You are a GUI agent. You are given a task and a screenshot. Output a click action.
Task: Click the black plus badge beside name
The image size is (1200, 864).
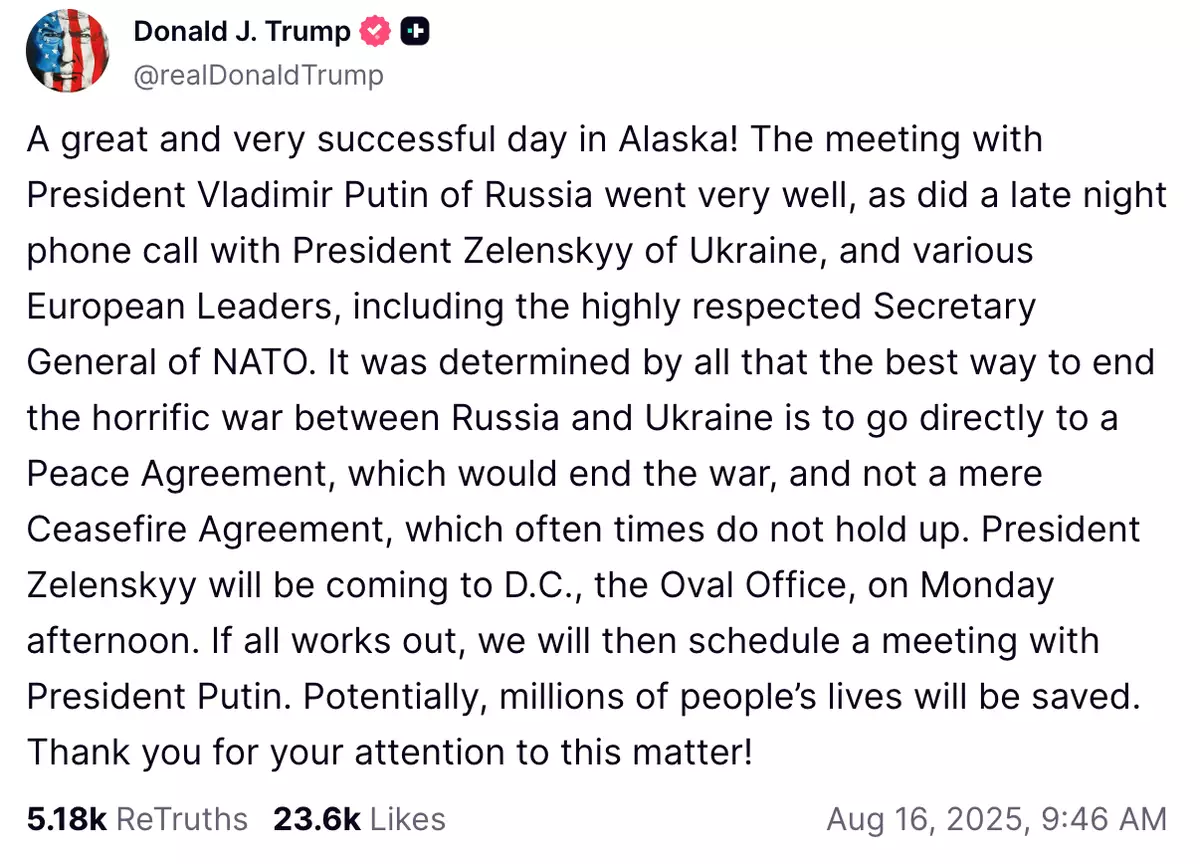(x=415, y=32)
